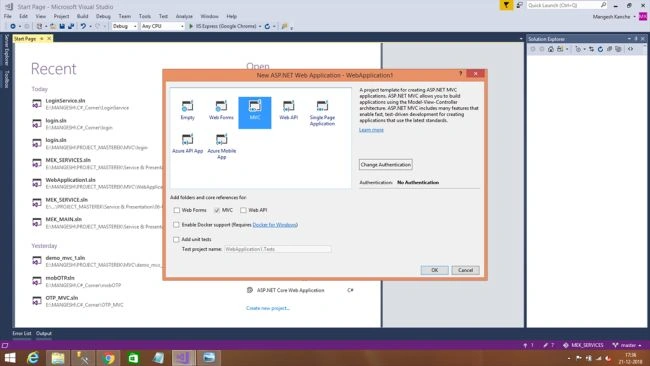Open Internet Explorer from taskbar
650x366 pixels.
(33, 358)
